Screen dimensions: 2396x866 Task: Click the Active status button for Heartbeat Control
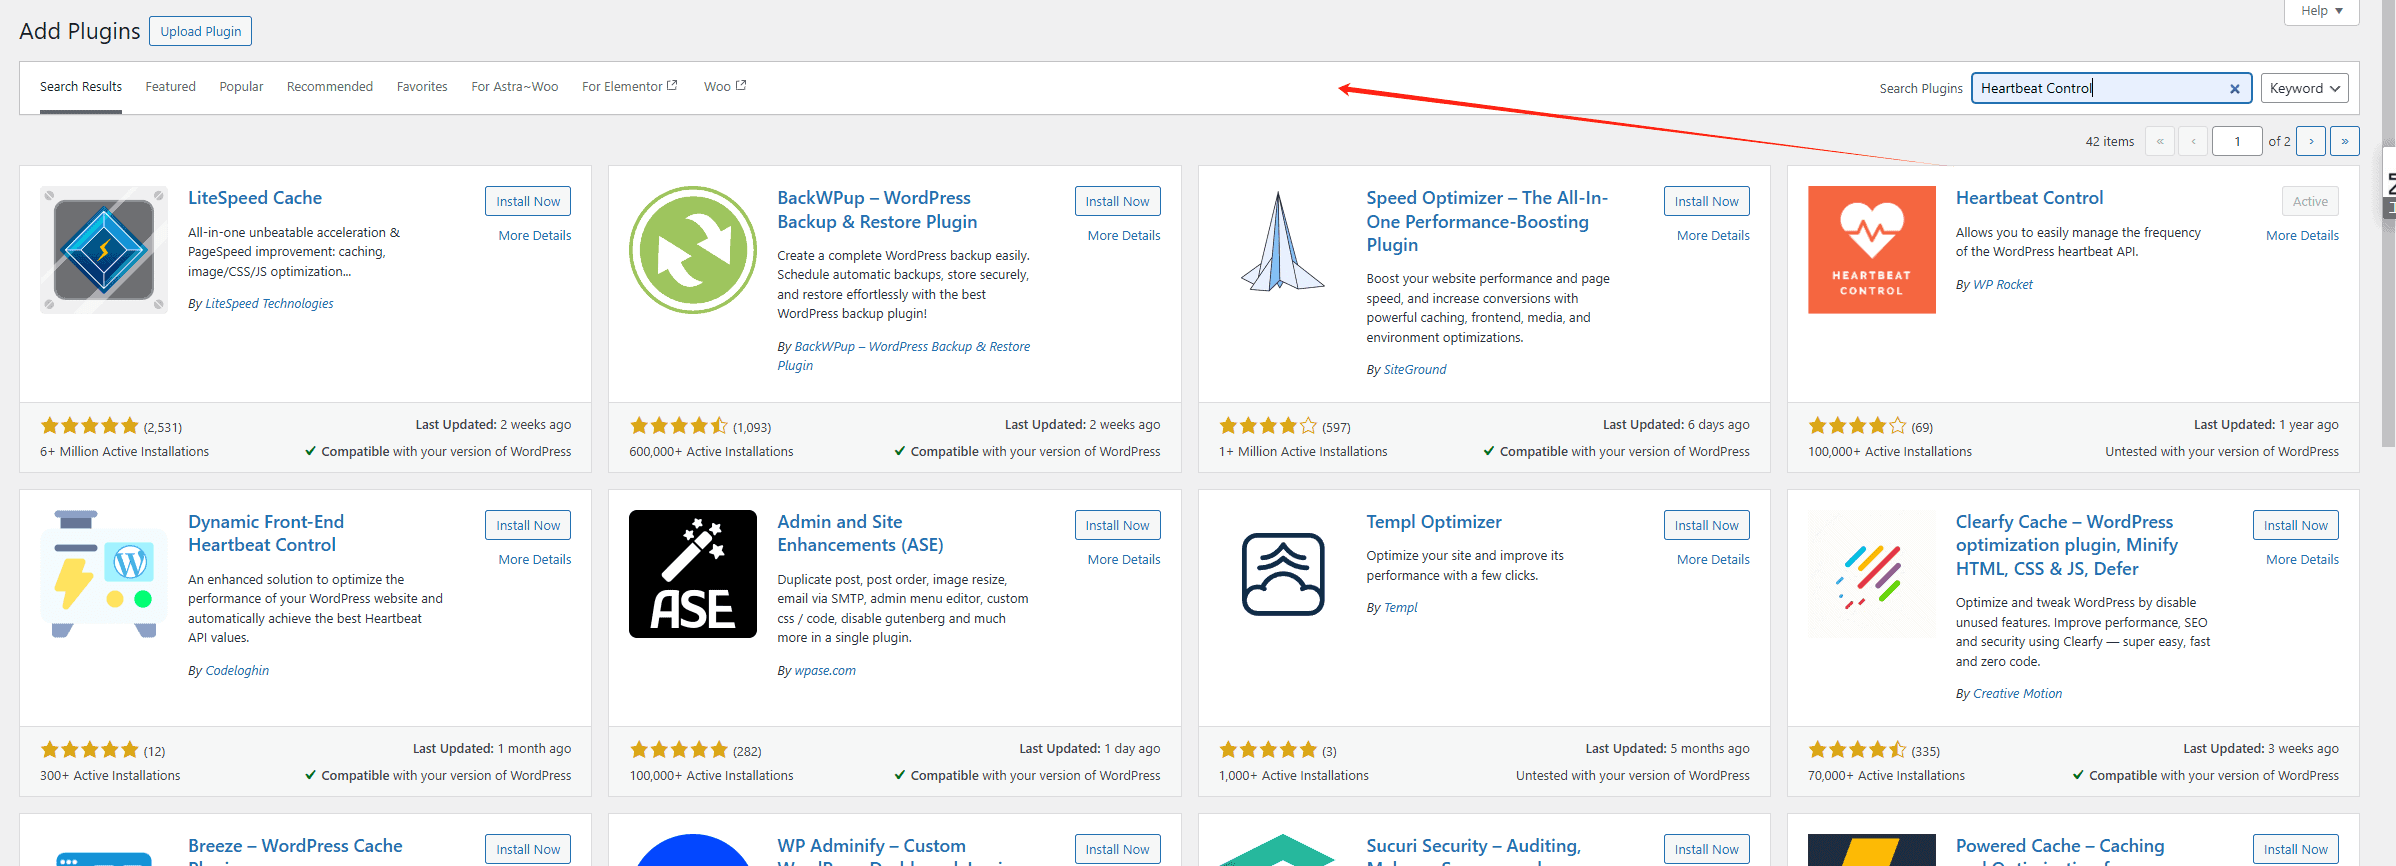pyautogui.click(x=2310, y=201)
